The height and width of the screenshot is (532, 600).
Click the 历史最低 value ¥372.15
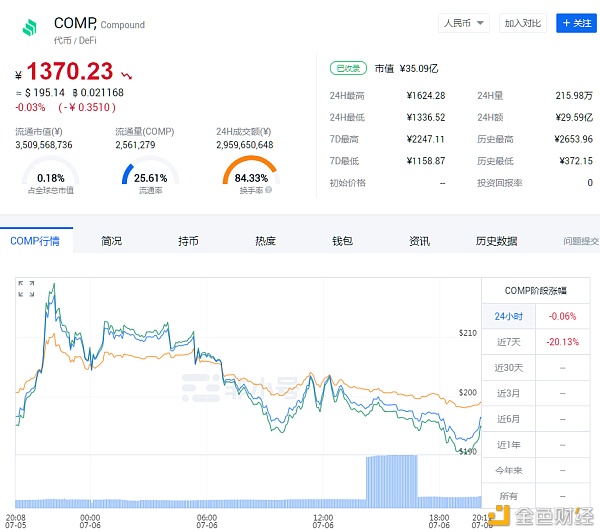[x=576, y=161]
